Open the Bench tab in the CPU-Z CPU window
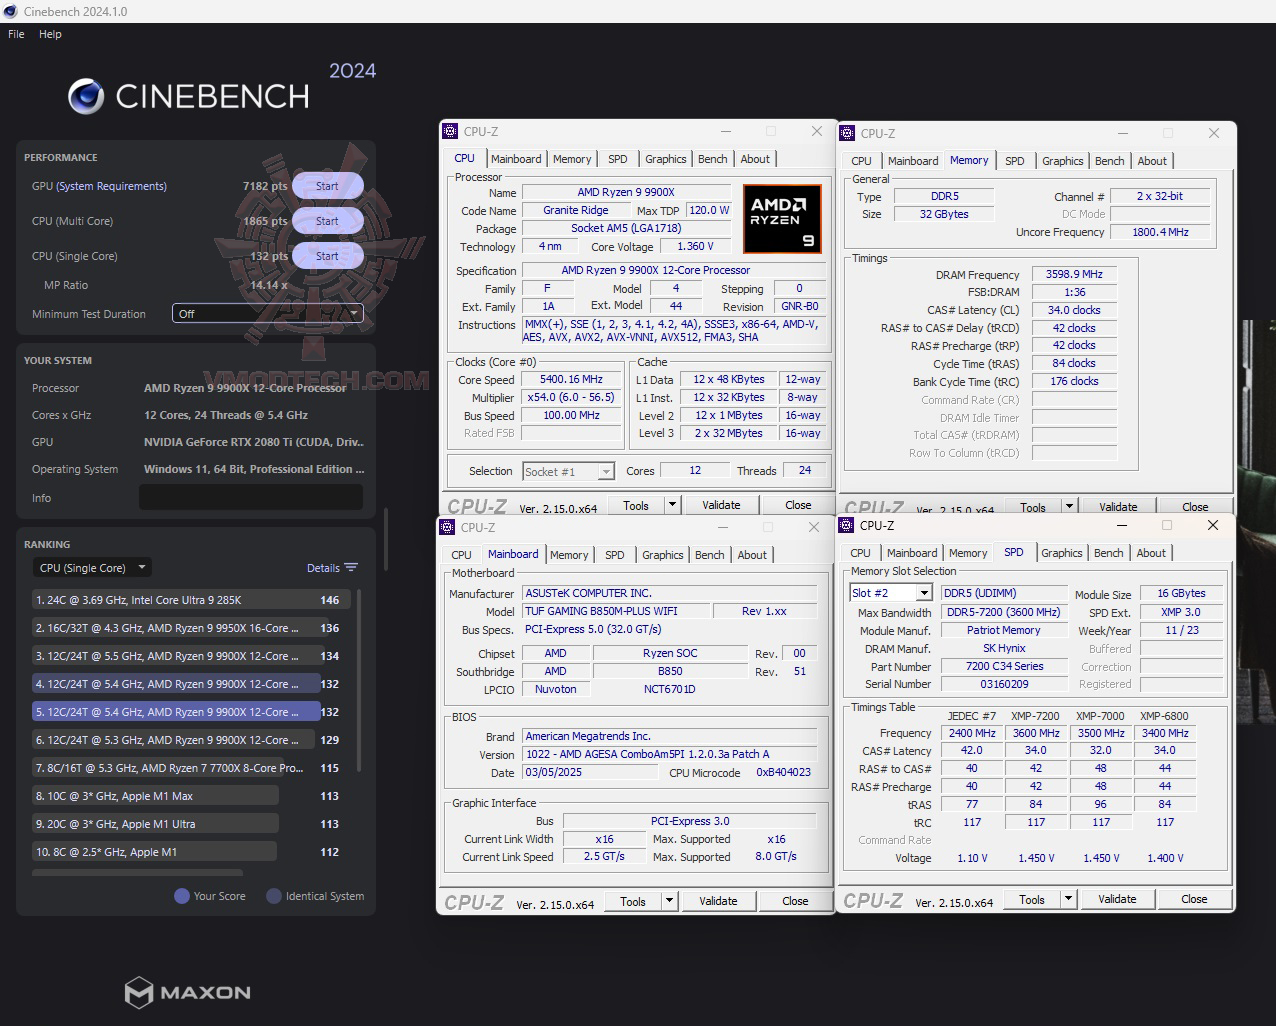The height and width of the screenshot is (1026, 1276). tap(713, 159)
